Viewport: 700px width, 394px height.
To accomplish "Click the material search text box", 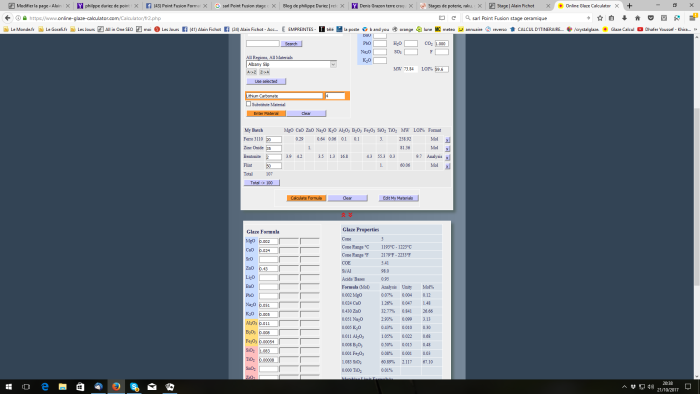I will [x=262, y=44].
